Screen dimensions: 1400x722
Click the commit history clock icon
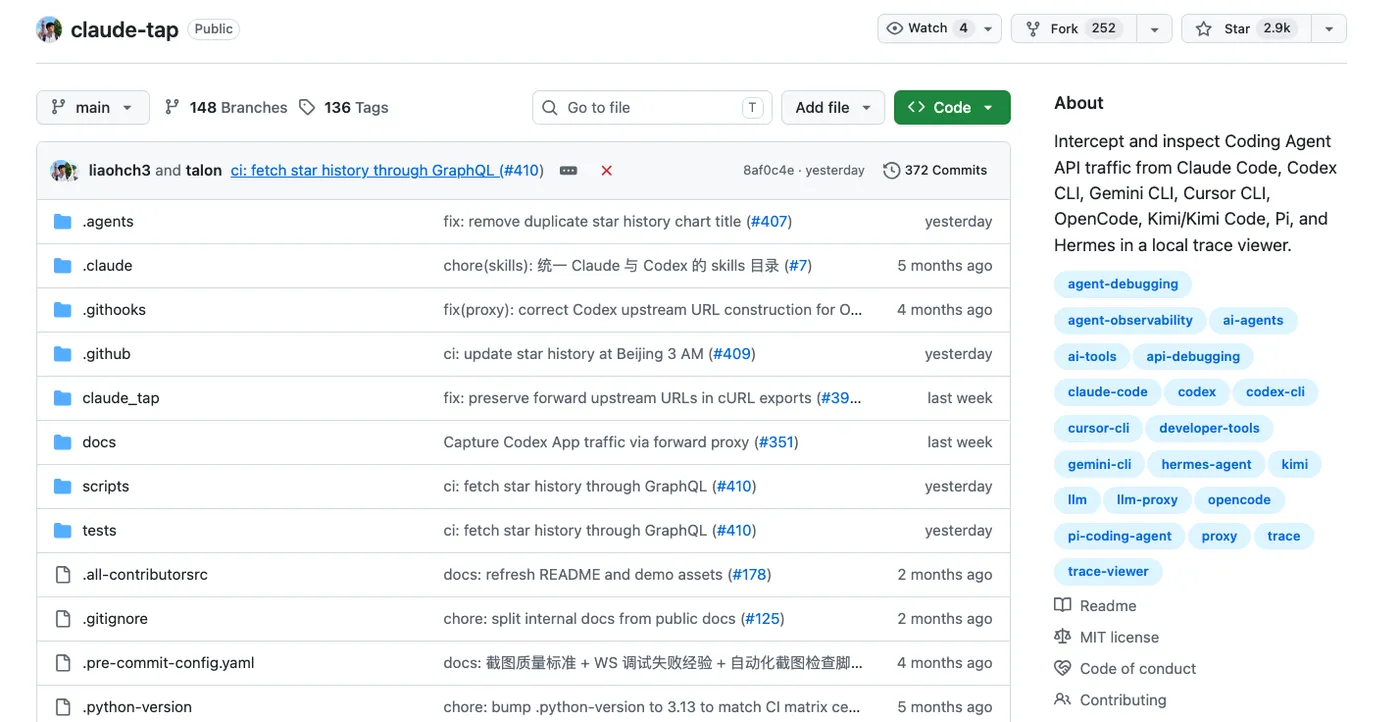tap(891, 170)
